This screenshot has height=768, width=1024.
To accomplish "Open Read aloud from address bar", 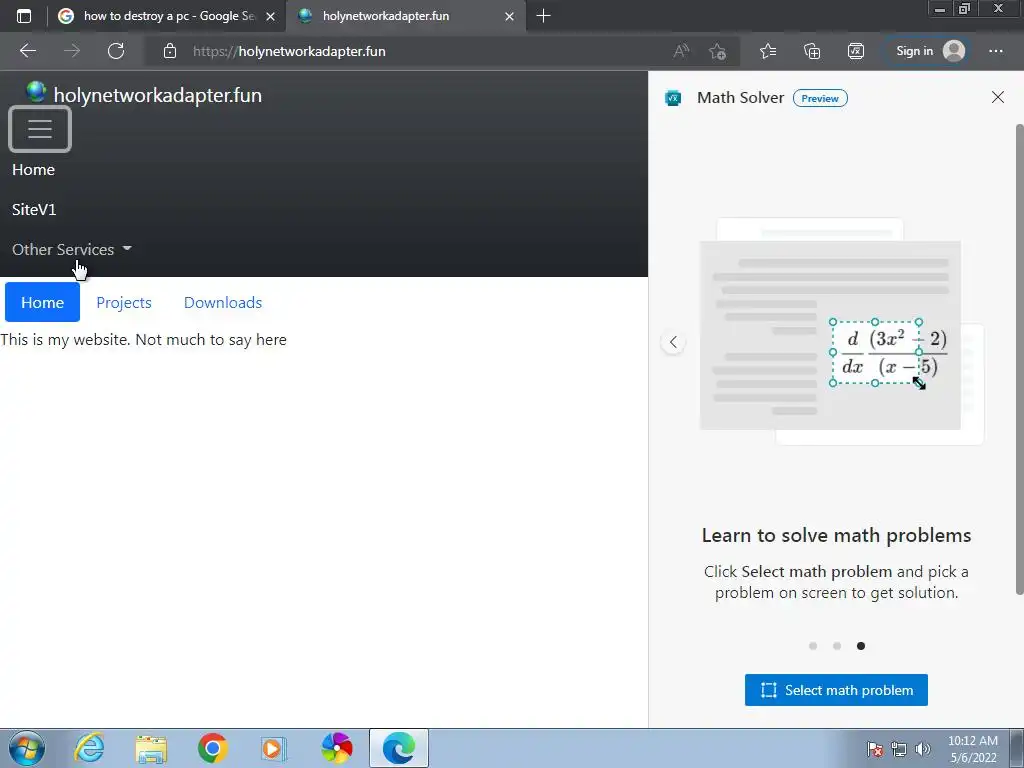I will [681, 51].
